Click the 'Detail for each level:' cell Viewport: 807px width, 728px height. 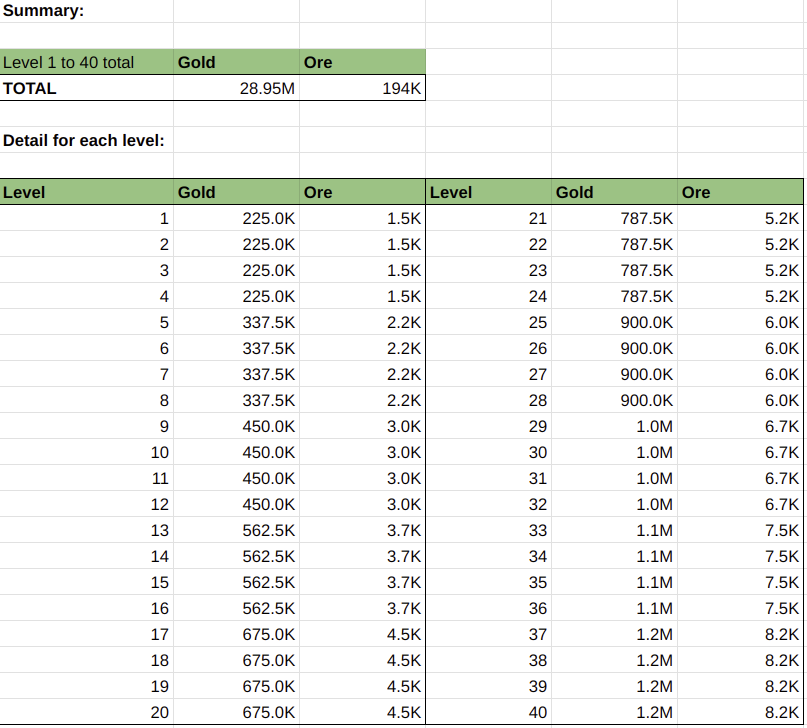click(x=86, y=140)
